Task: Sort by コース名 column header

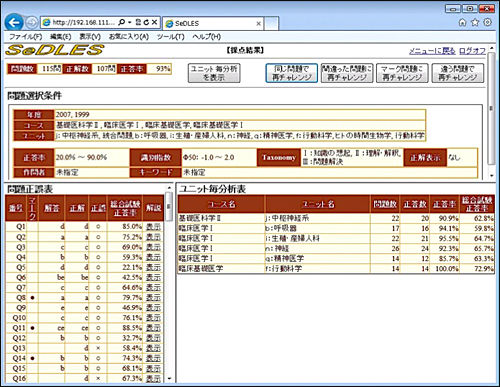Action: click(x=221, y=204)
